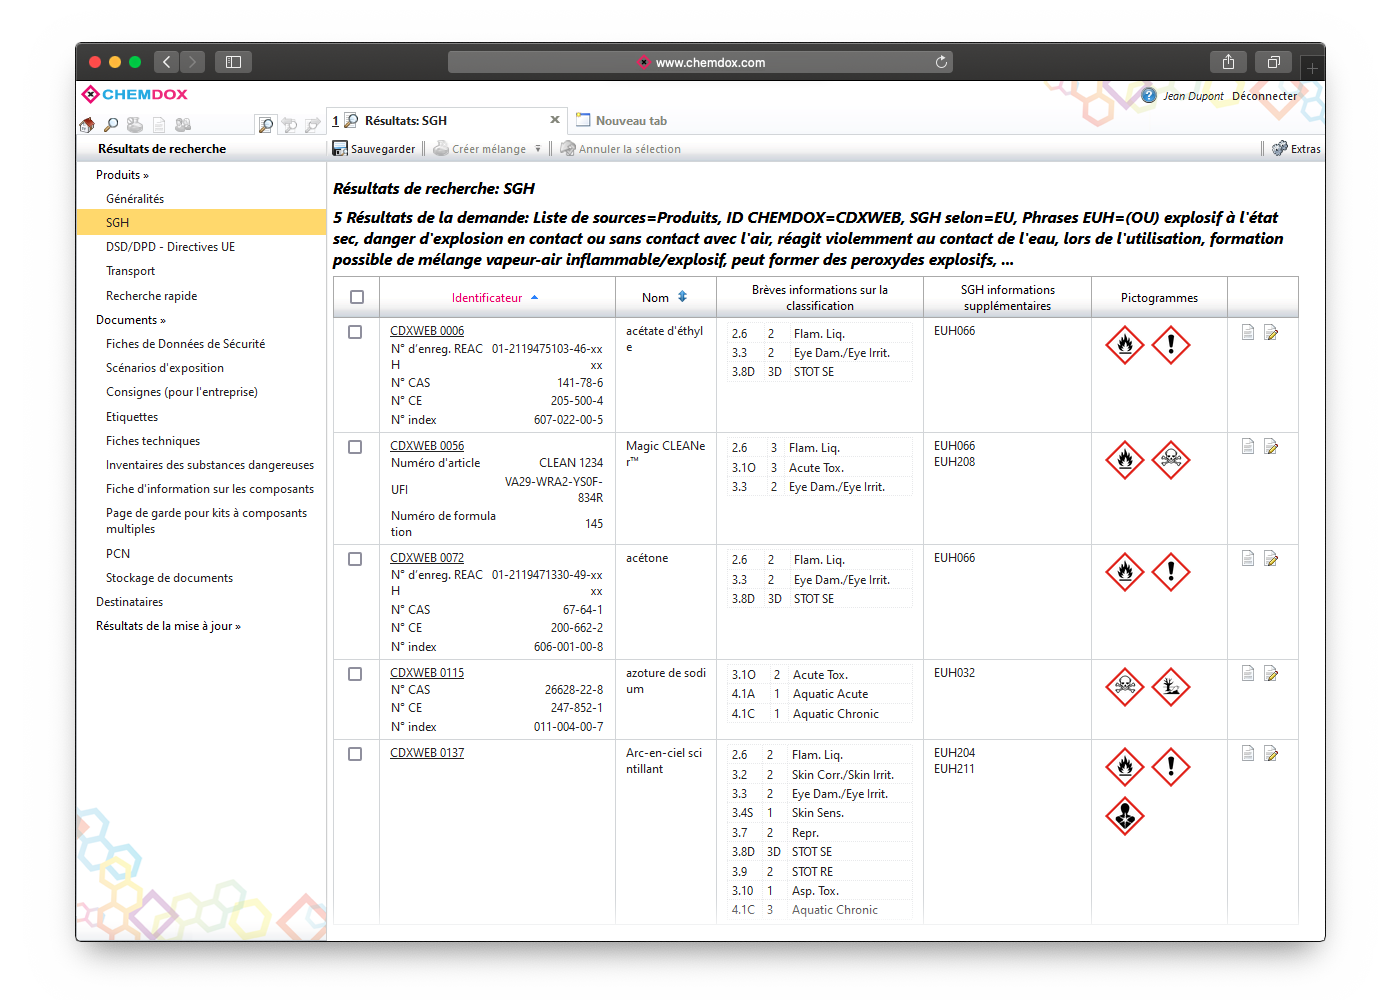Check the box for CDXWEB 0006
The height and width of the screenshot is (1000, 1400).
[355, 332]
